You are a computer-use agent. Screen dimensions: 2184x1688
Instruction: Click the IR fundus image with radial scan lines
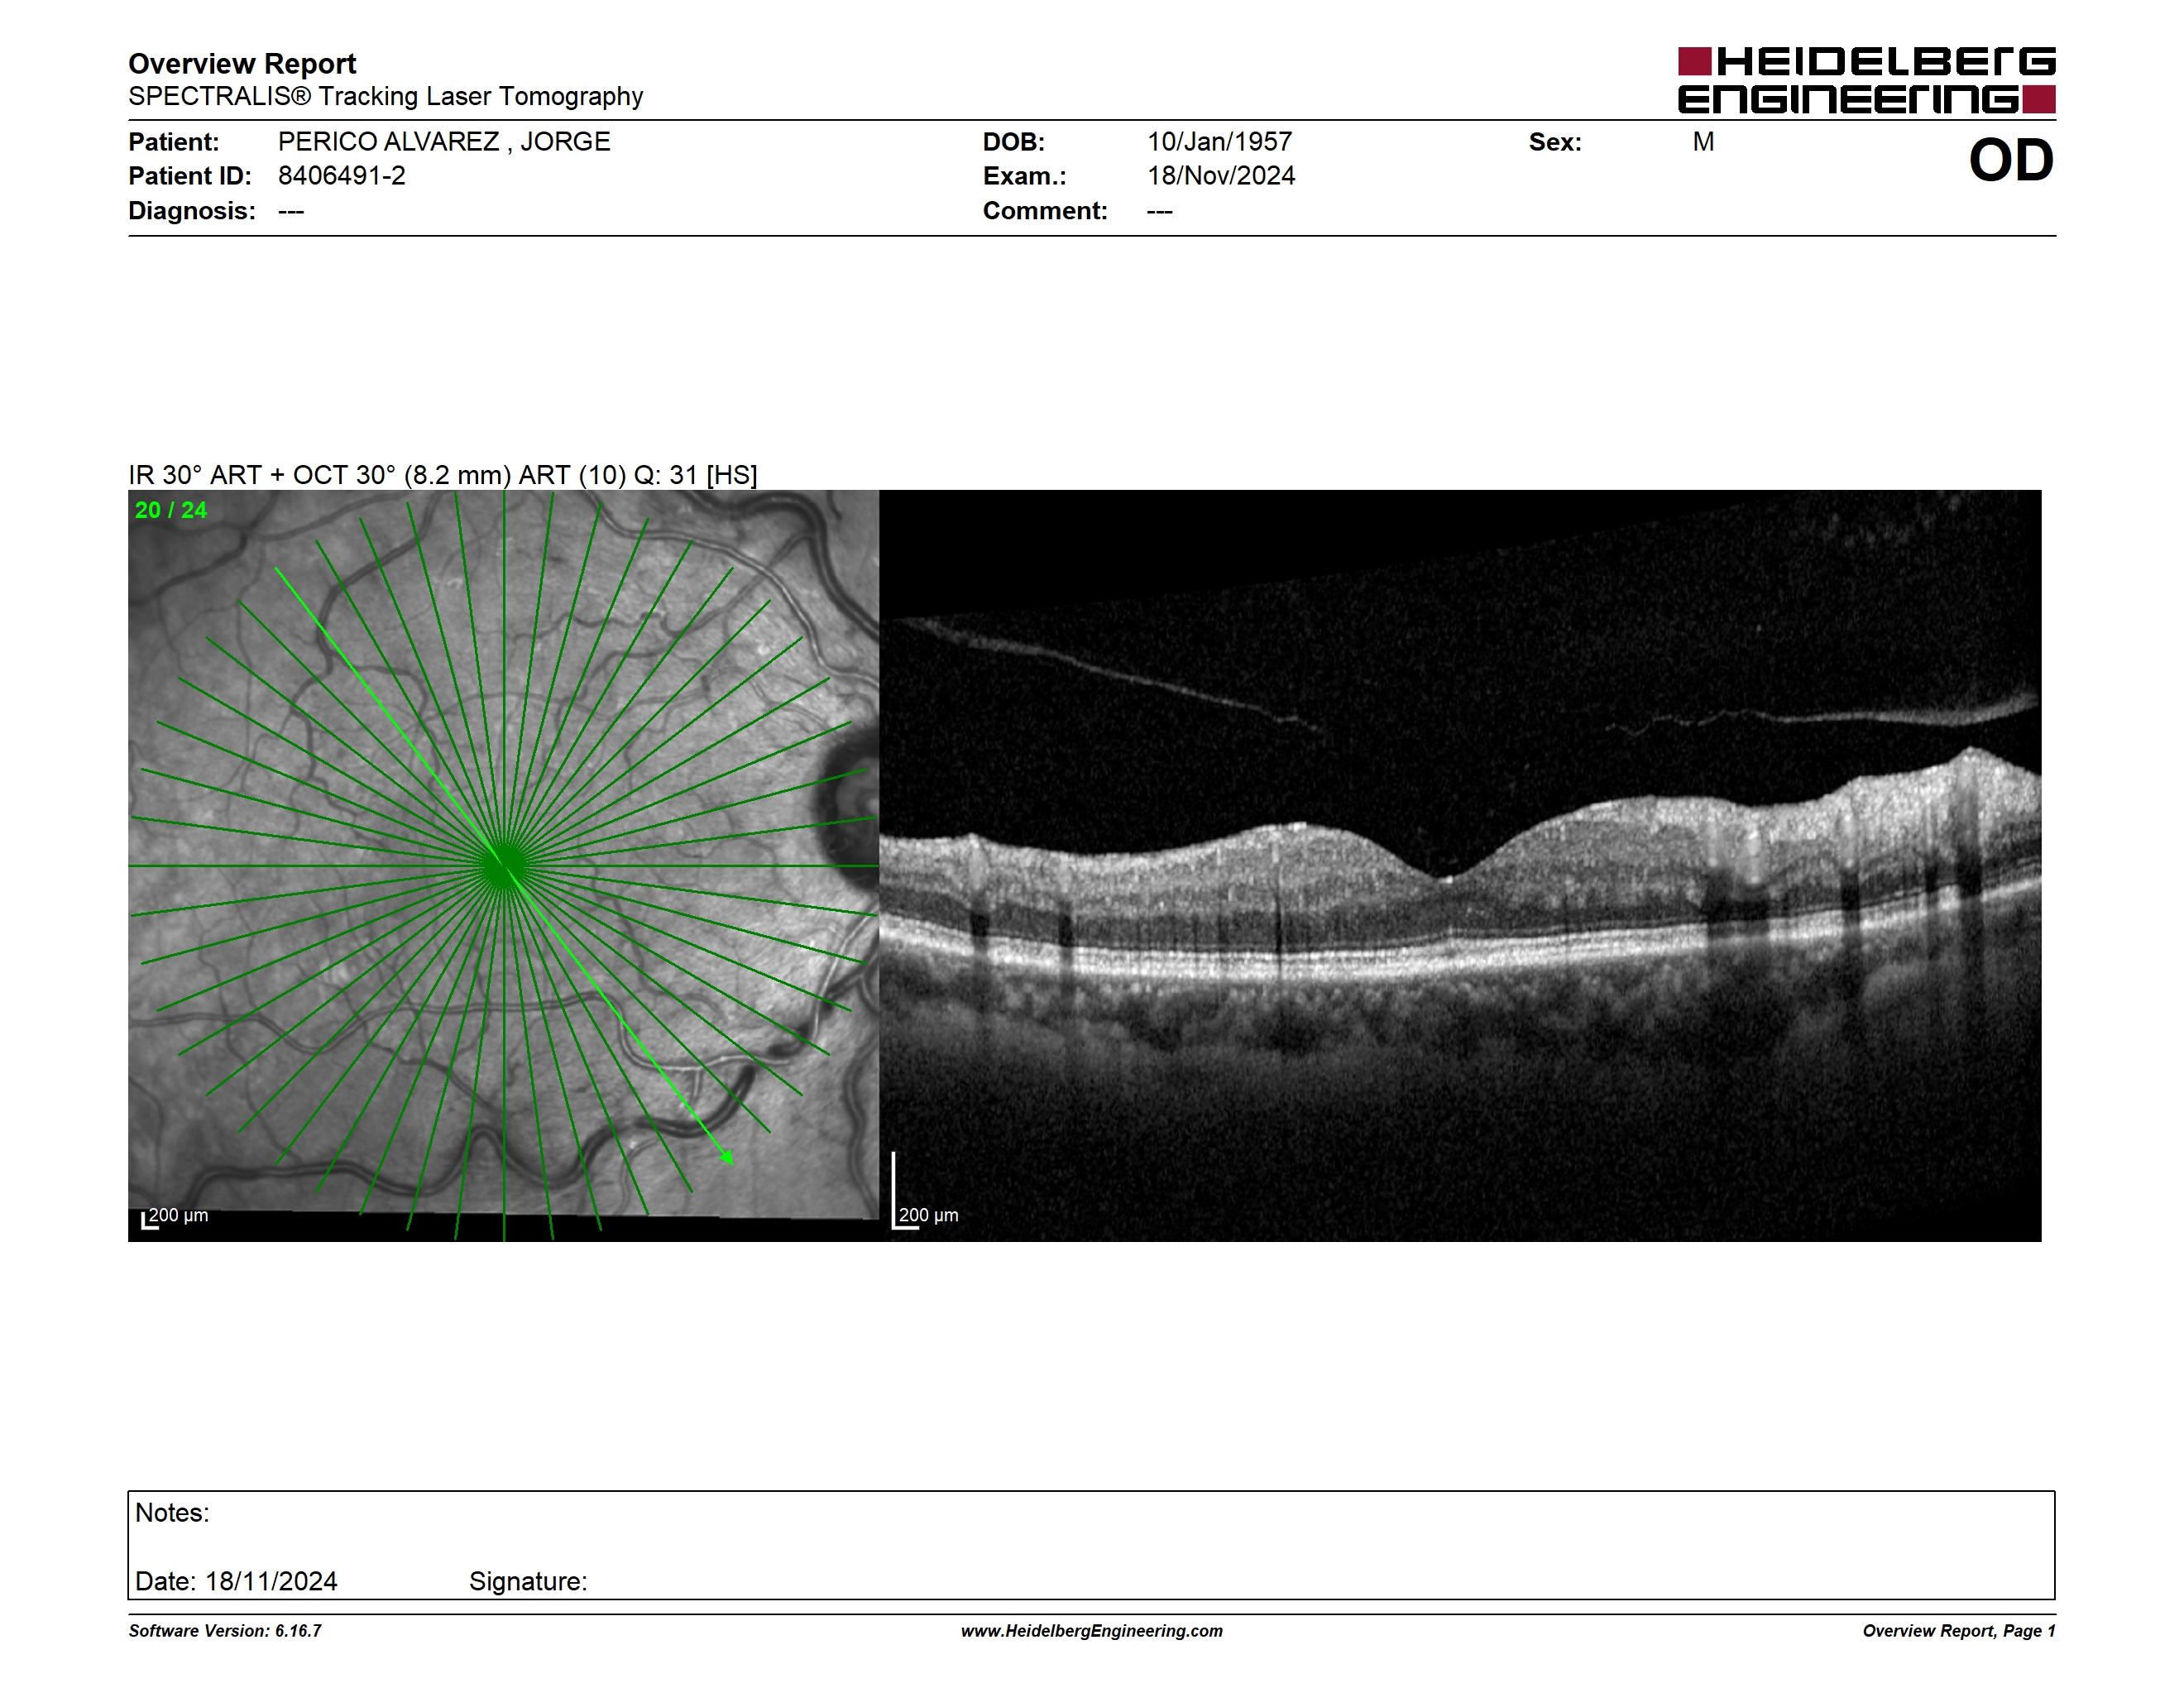point(504,866)
